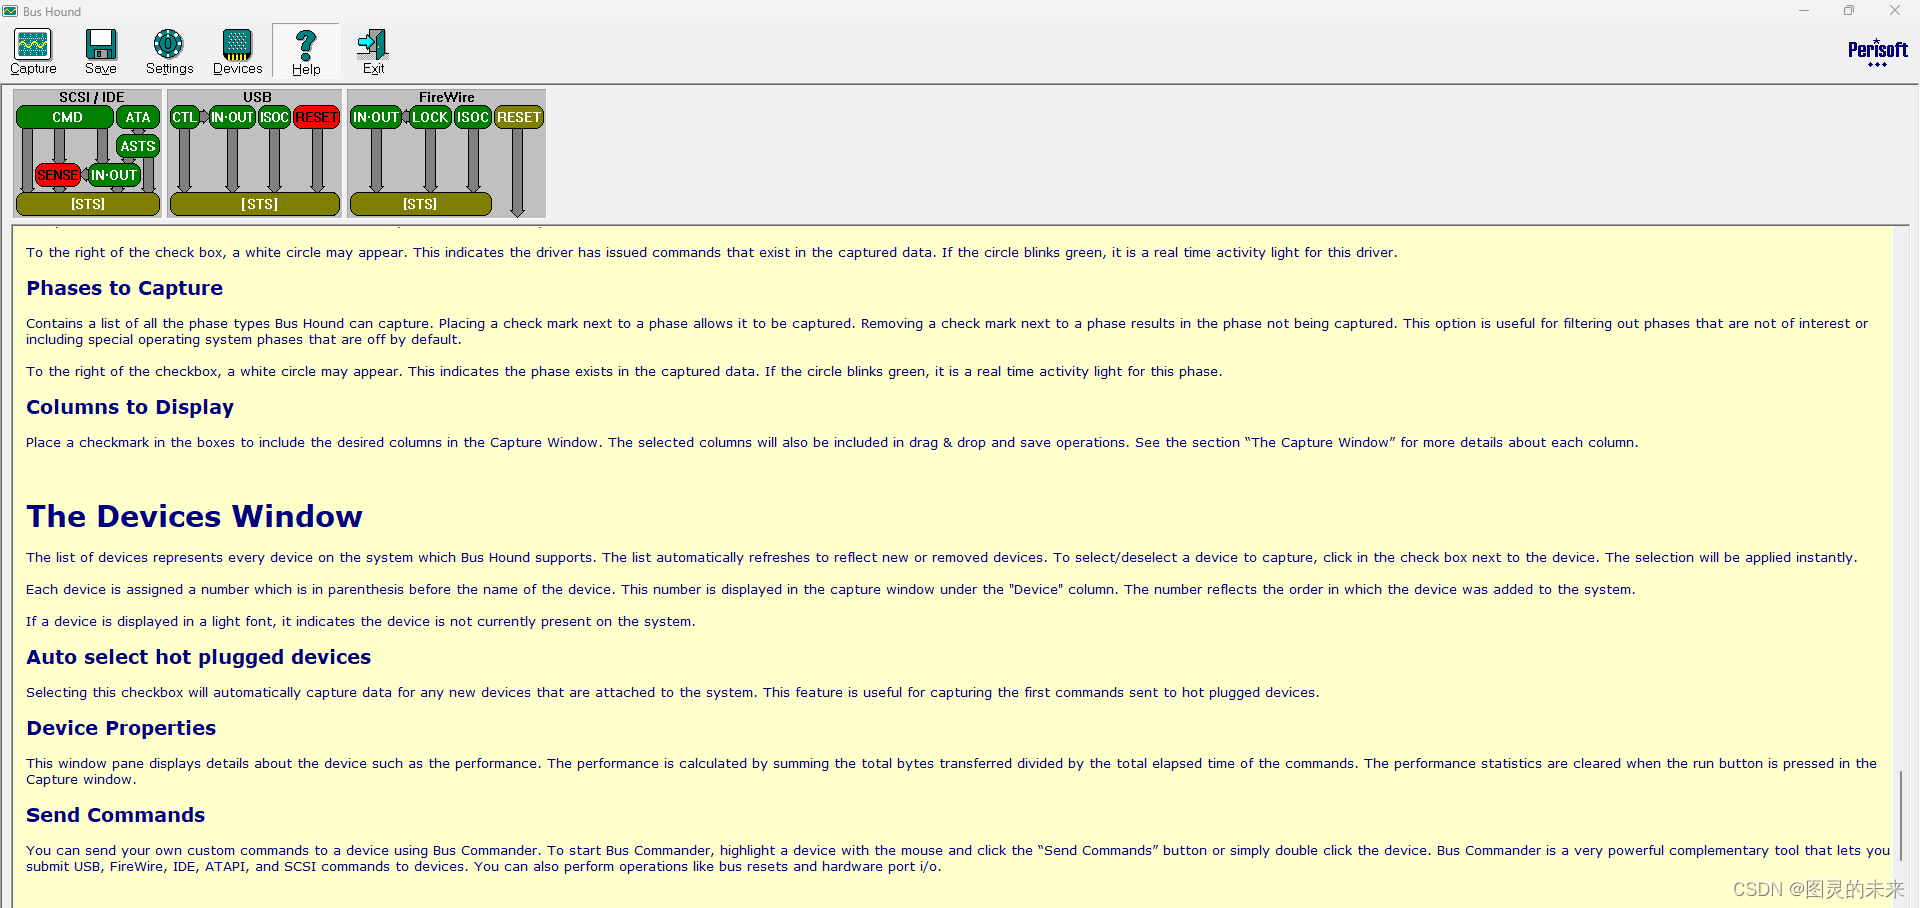Click the Save toolbar icon

pyautogui.click(x=101, y=52)
